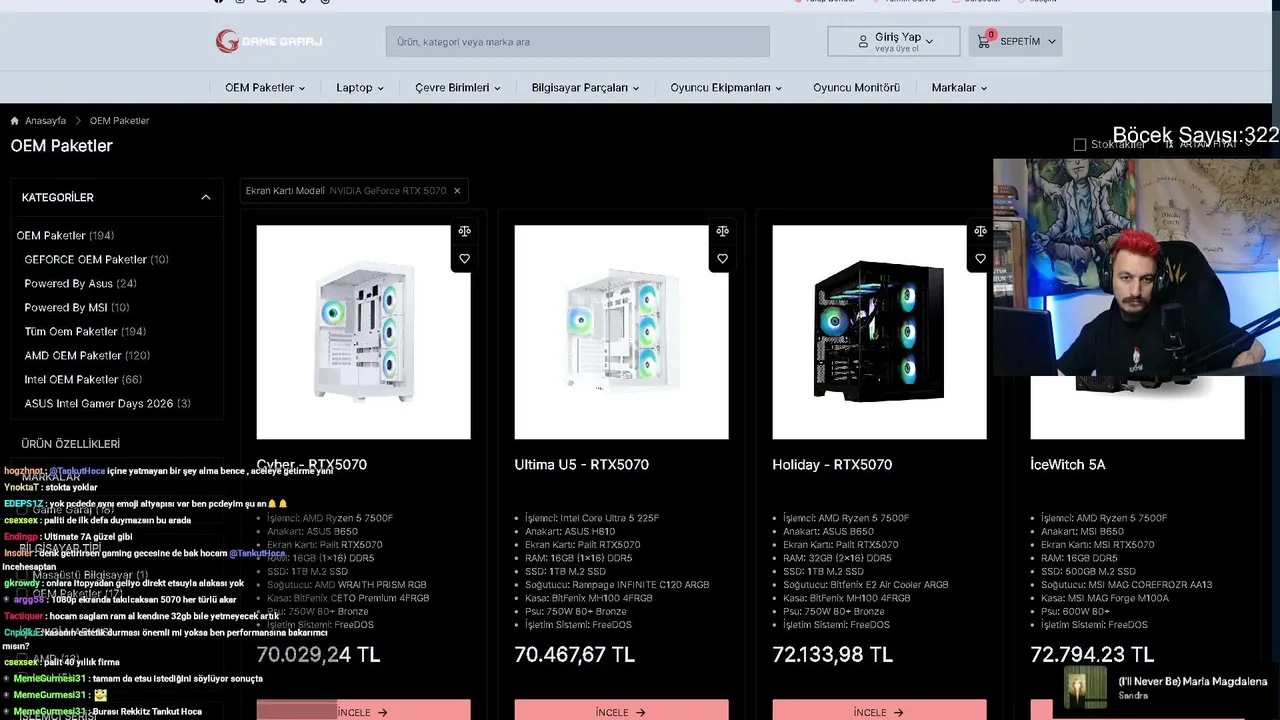The height and width of the screenshot is (720, 1280).
Task: Click the 72.133,98 TL price
Action: [x=832, y=655]
